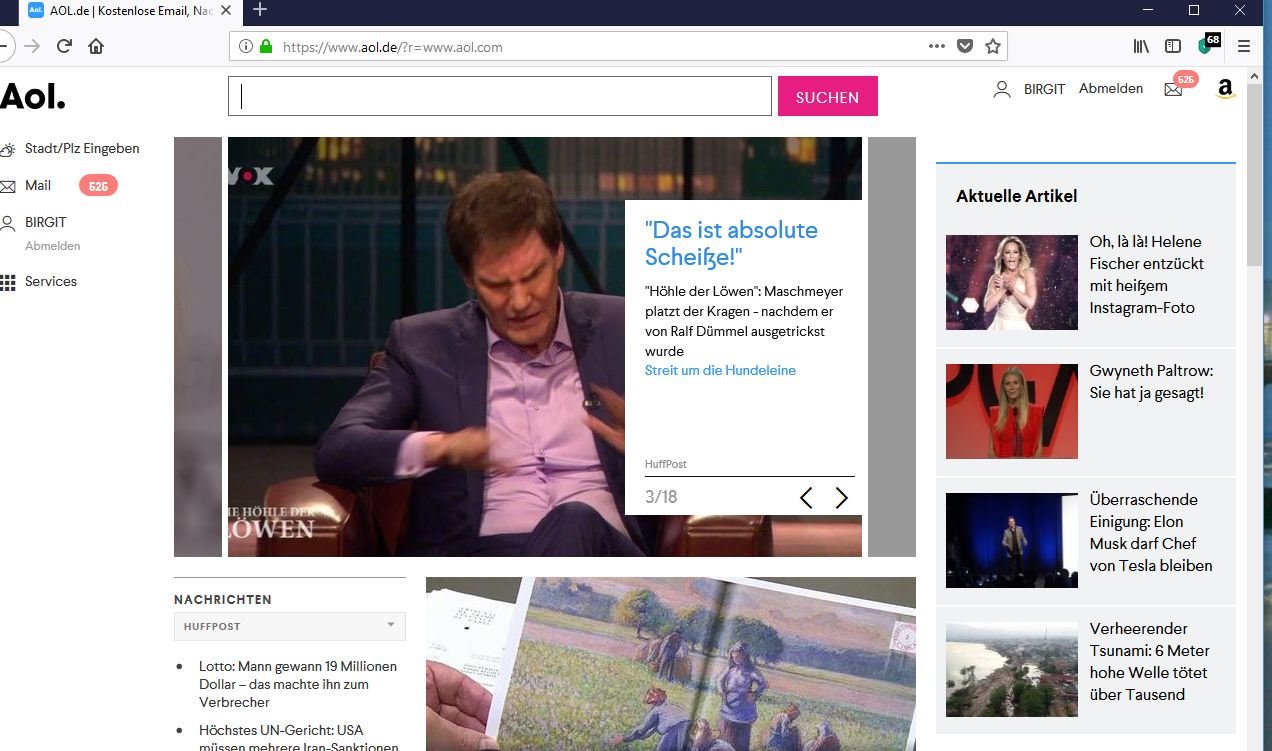Click the Services grid icon
1272x751 pixels.
click(8, 282)
